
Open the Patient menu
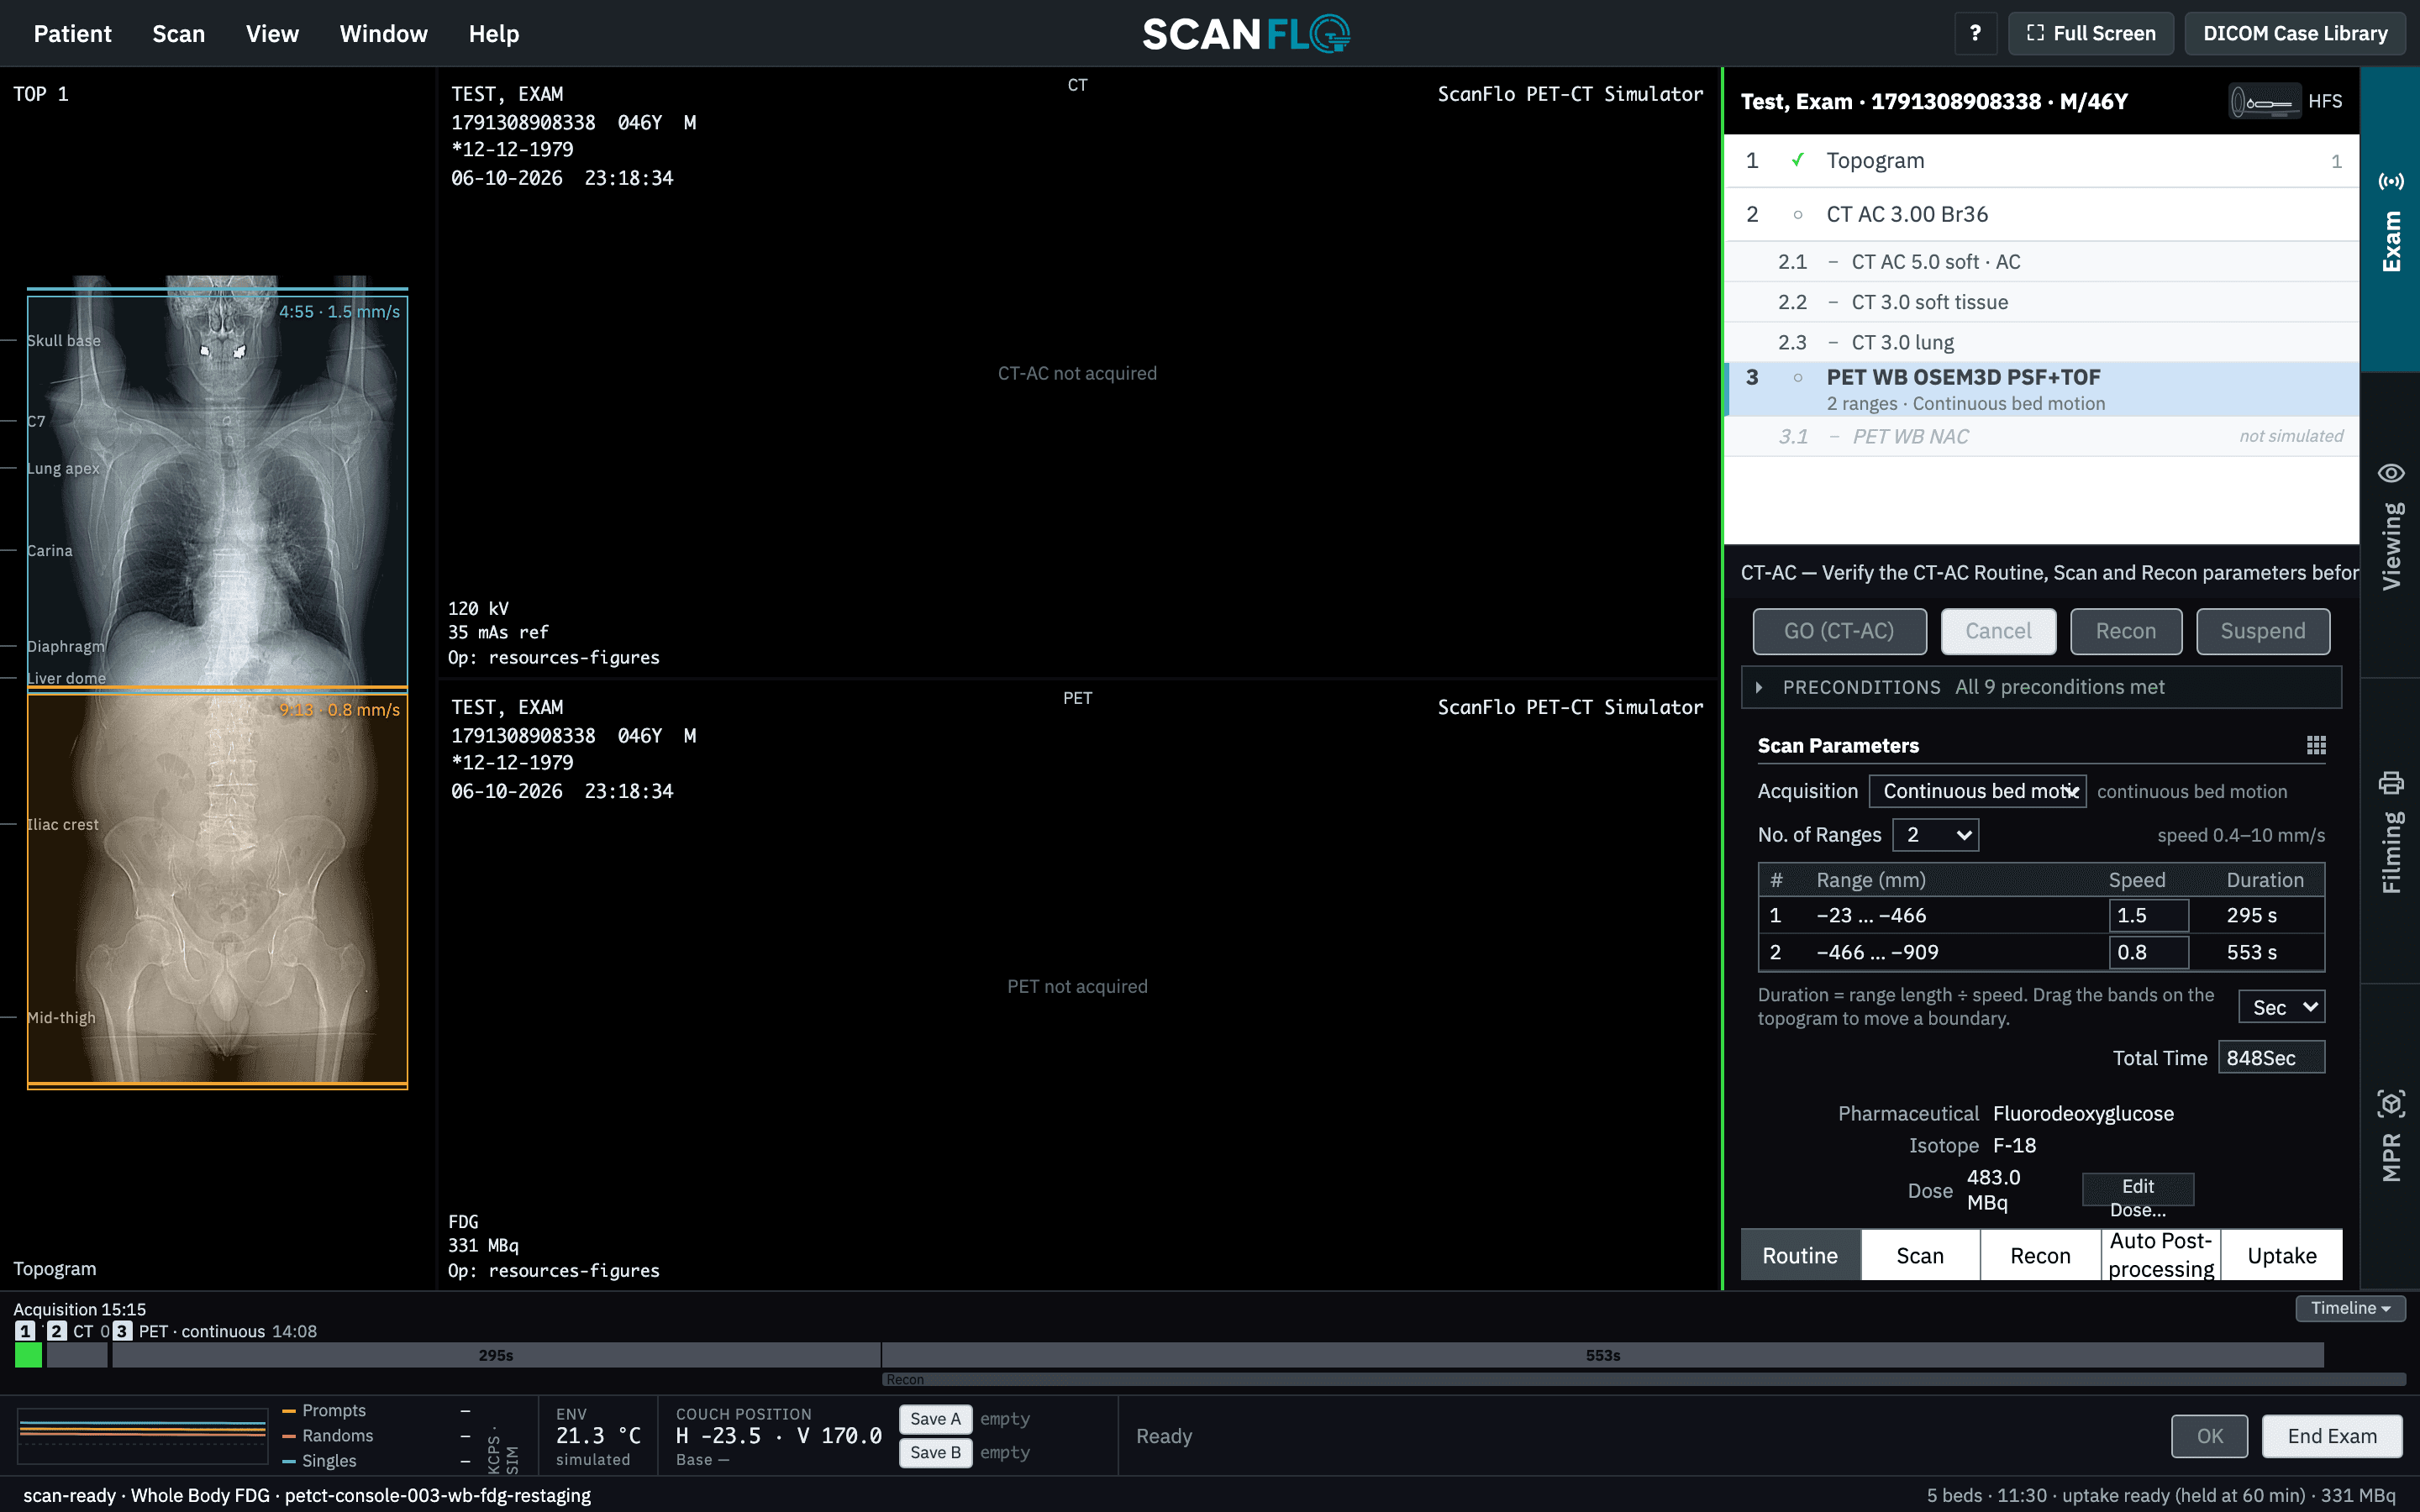tap(72, 34)
